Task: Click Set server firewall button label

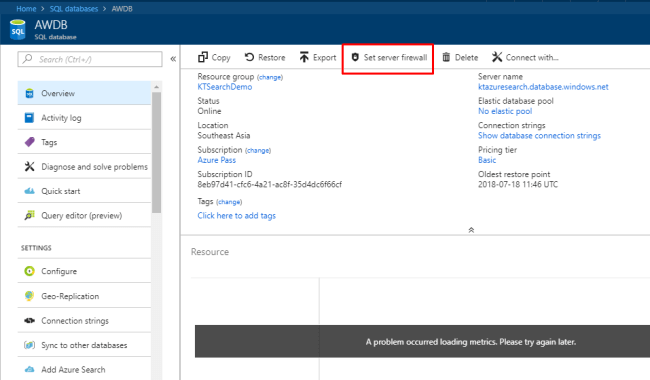Action: [395, 57]
